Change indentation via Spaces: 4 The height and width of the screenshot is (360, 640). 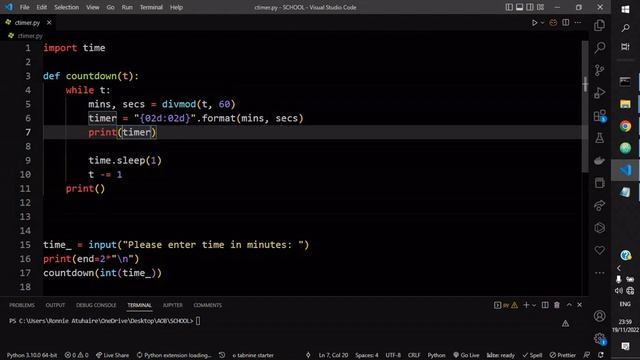(x=367, y=355)
